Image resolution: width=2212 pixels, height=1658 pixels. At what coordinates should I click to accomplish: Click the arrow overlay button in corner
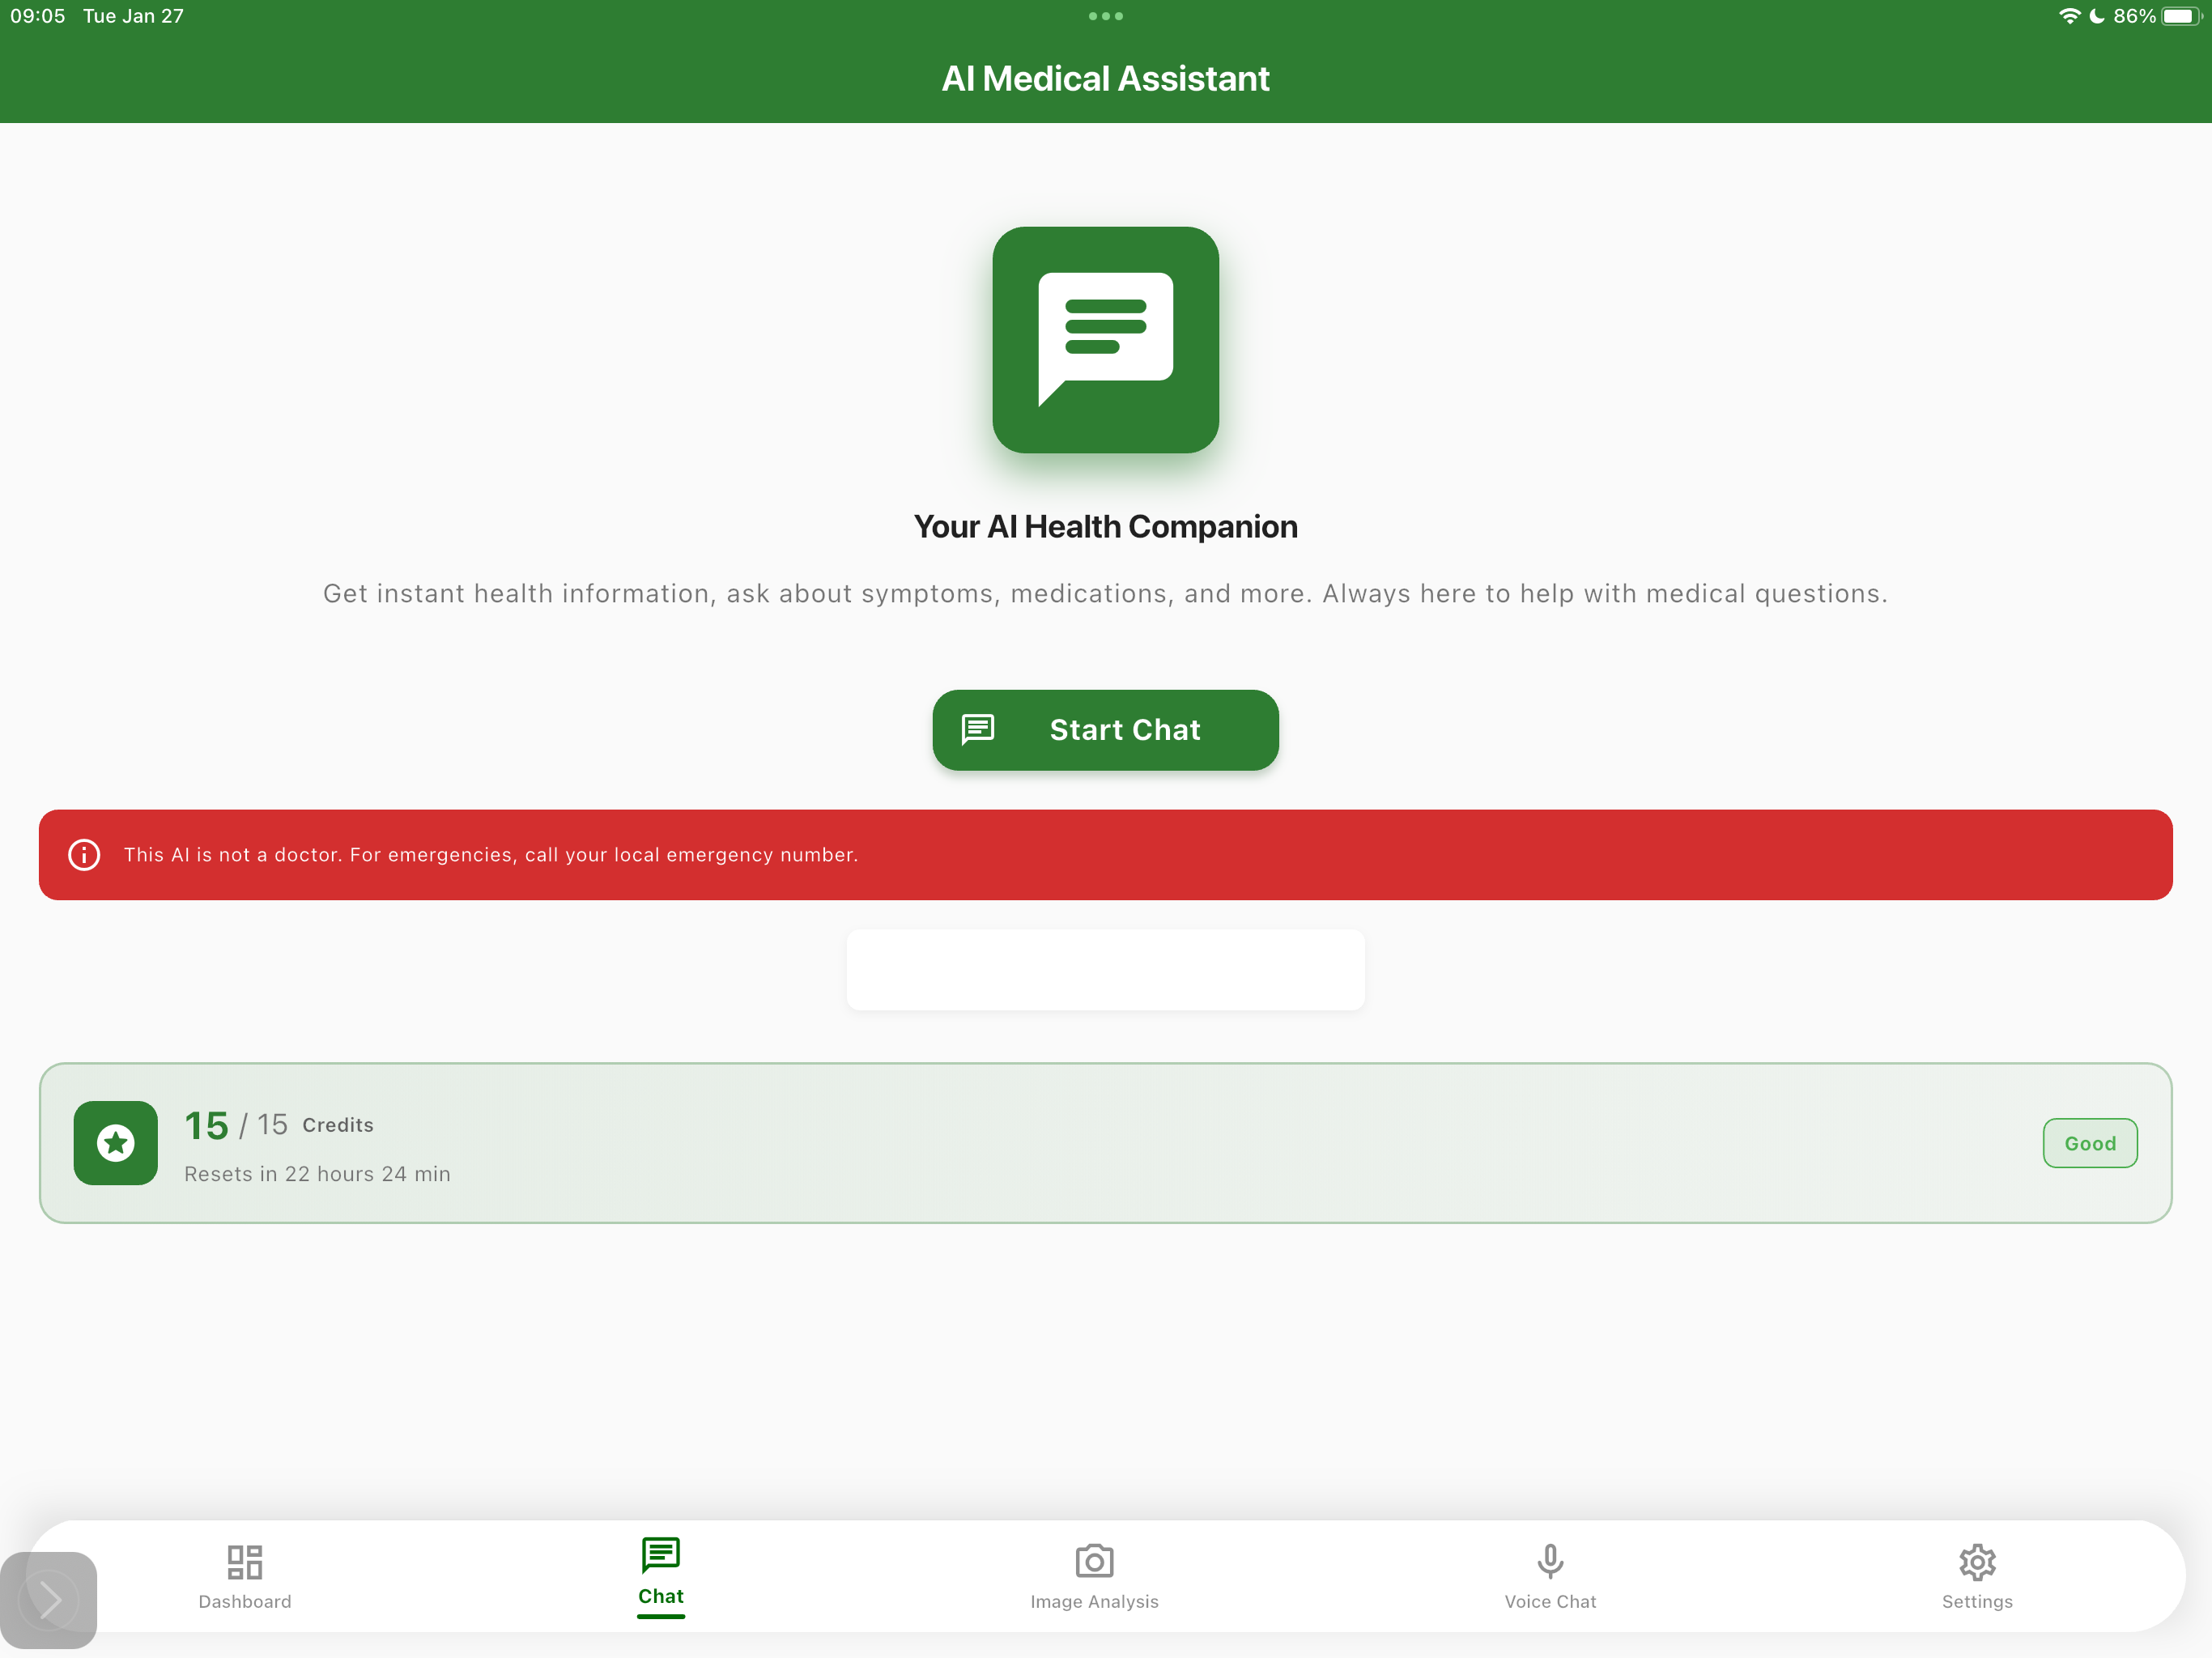(x=49, y=1600)
